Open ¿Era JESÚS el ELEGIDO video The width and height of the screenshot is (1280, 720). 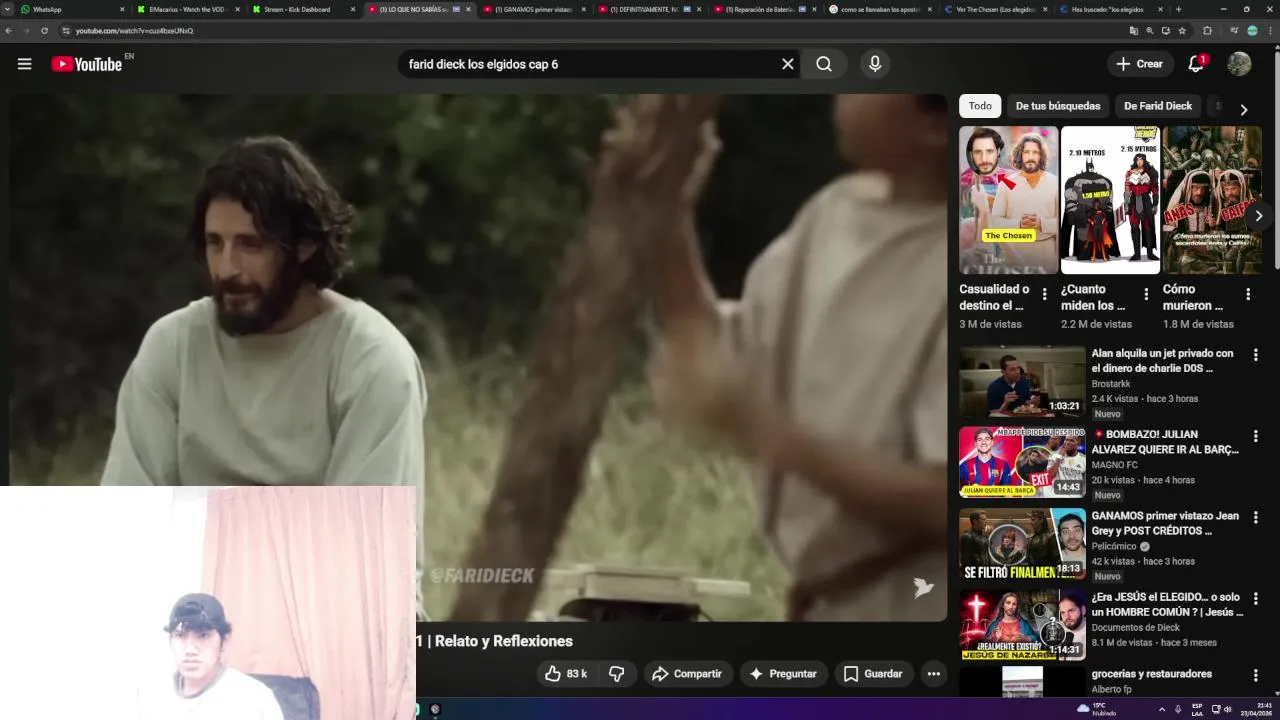1167,605
